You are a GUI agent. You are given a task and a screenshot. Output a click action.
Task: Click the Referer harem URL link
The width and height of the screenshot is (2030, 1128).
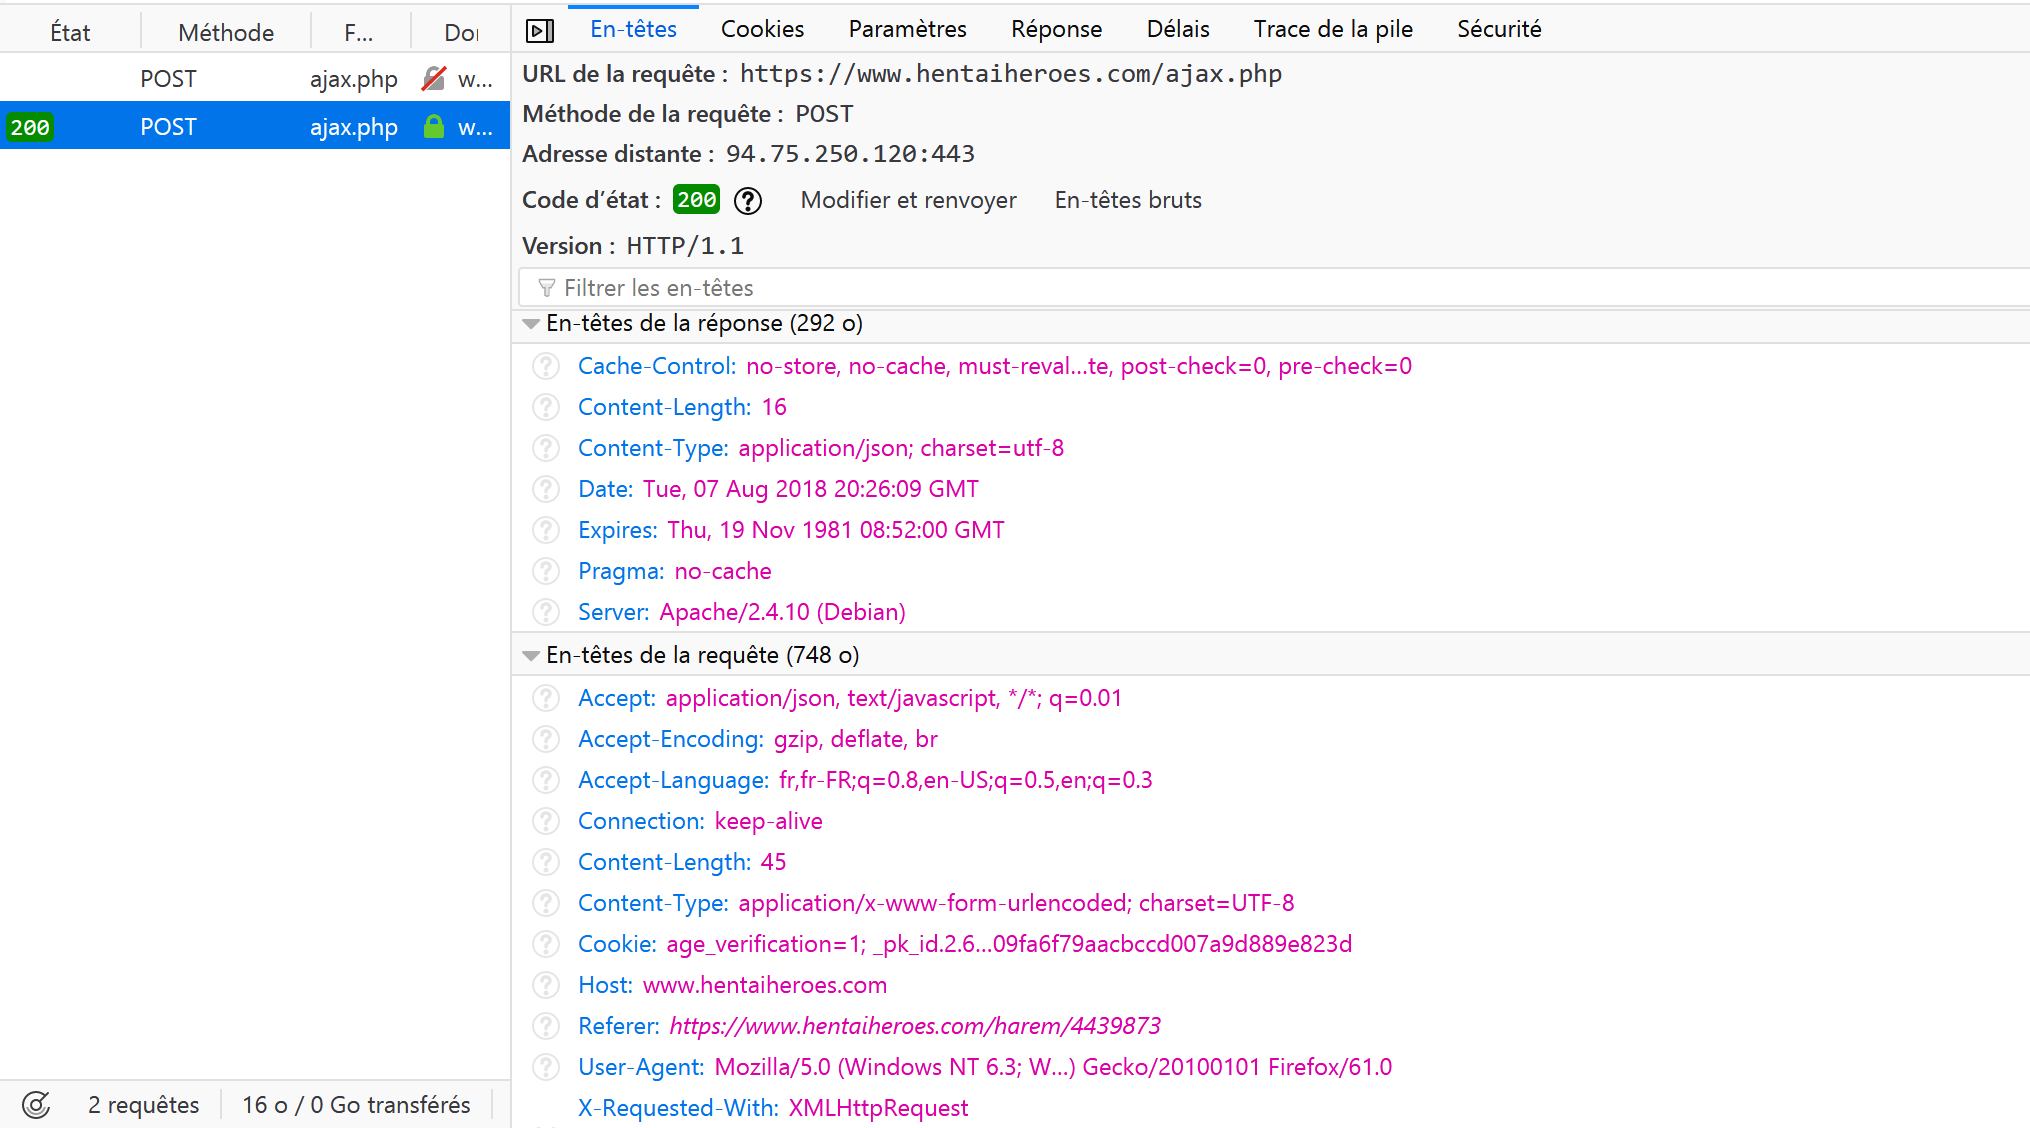point(915,1026)
